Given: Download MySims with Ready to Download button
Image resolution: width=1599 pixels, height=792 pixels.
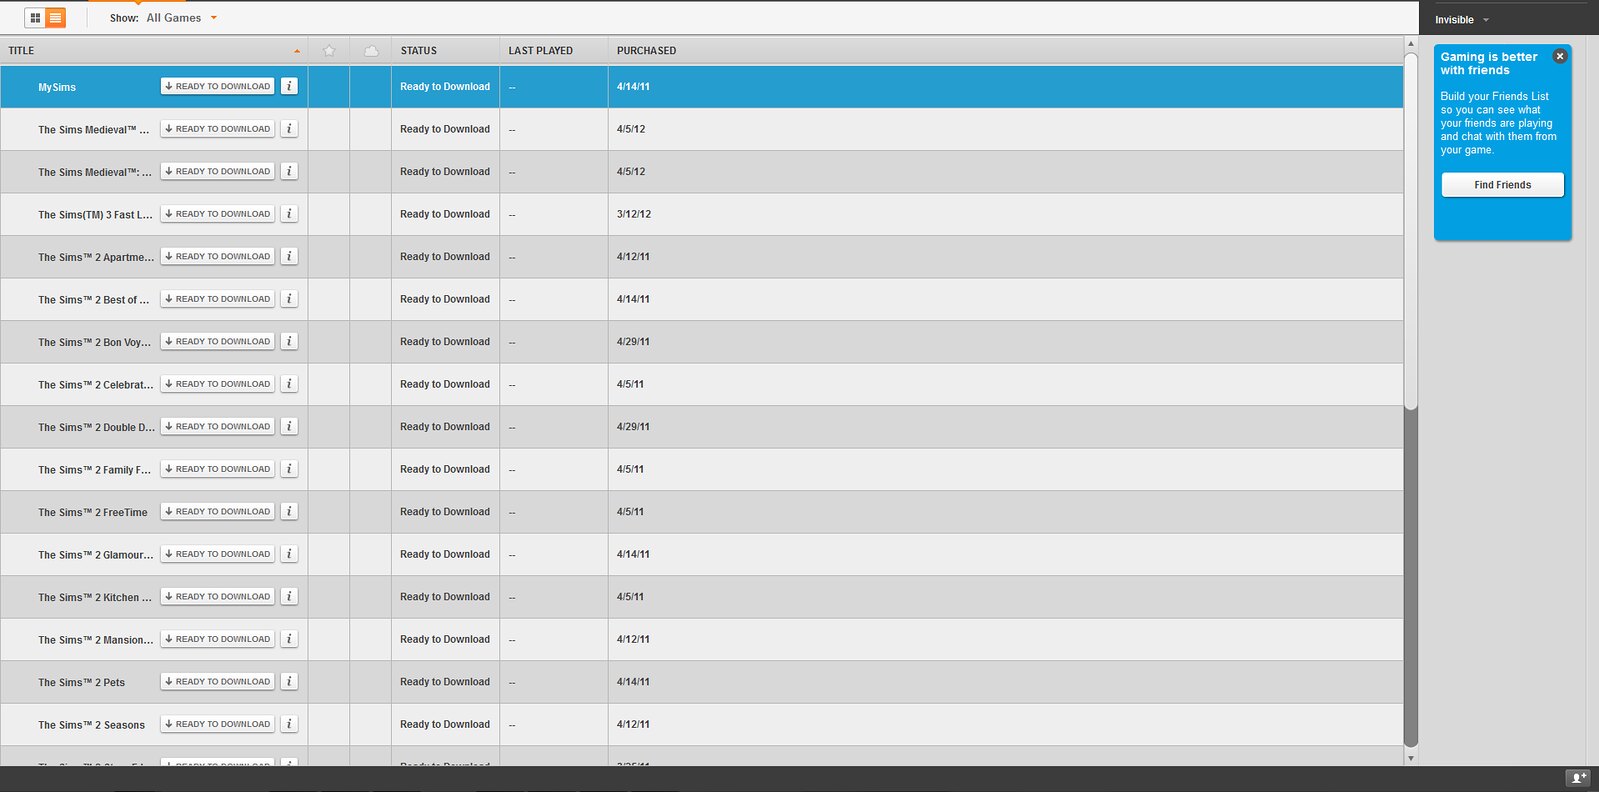Looking at the screenshot, I should pyautogui.click(x=217, y=86).
